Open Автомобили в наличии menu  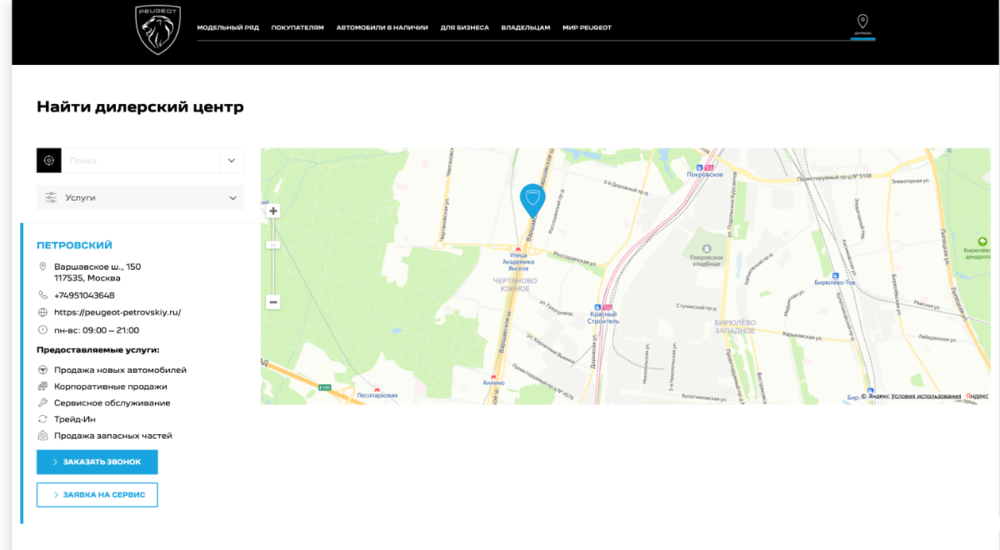(382, 27)
